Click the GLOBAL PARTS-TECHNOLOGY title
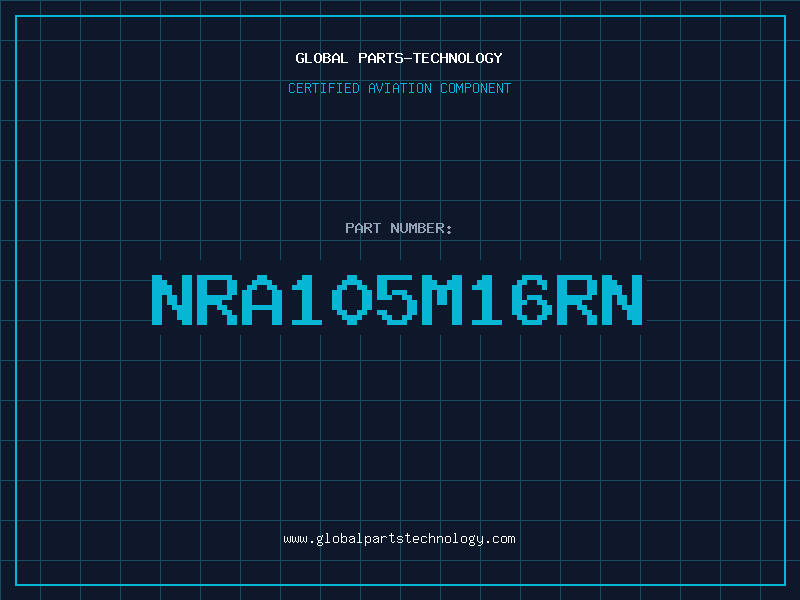The width and height of the screenshot is (800, 600). point(399,58)
